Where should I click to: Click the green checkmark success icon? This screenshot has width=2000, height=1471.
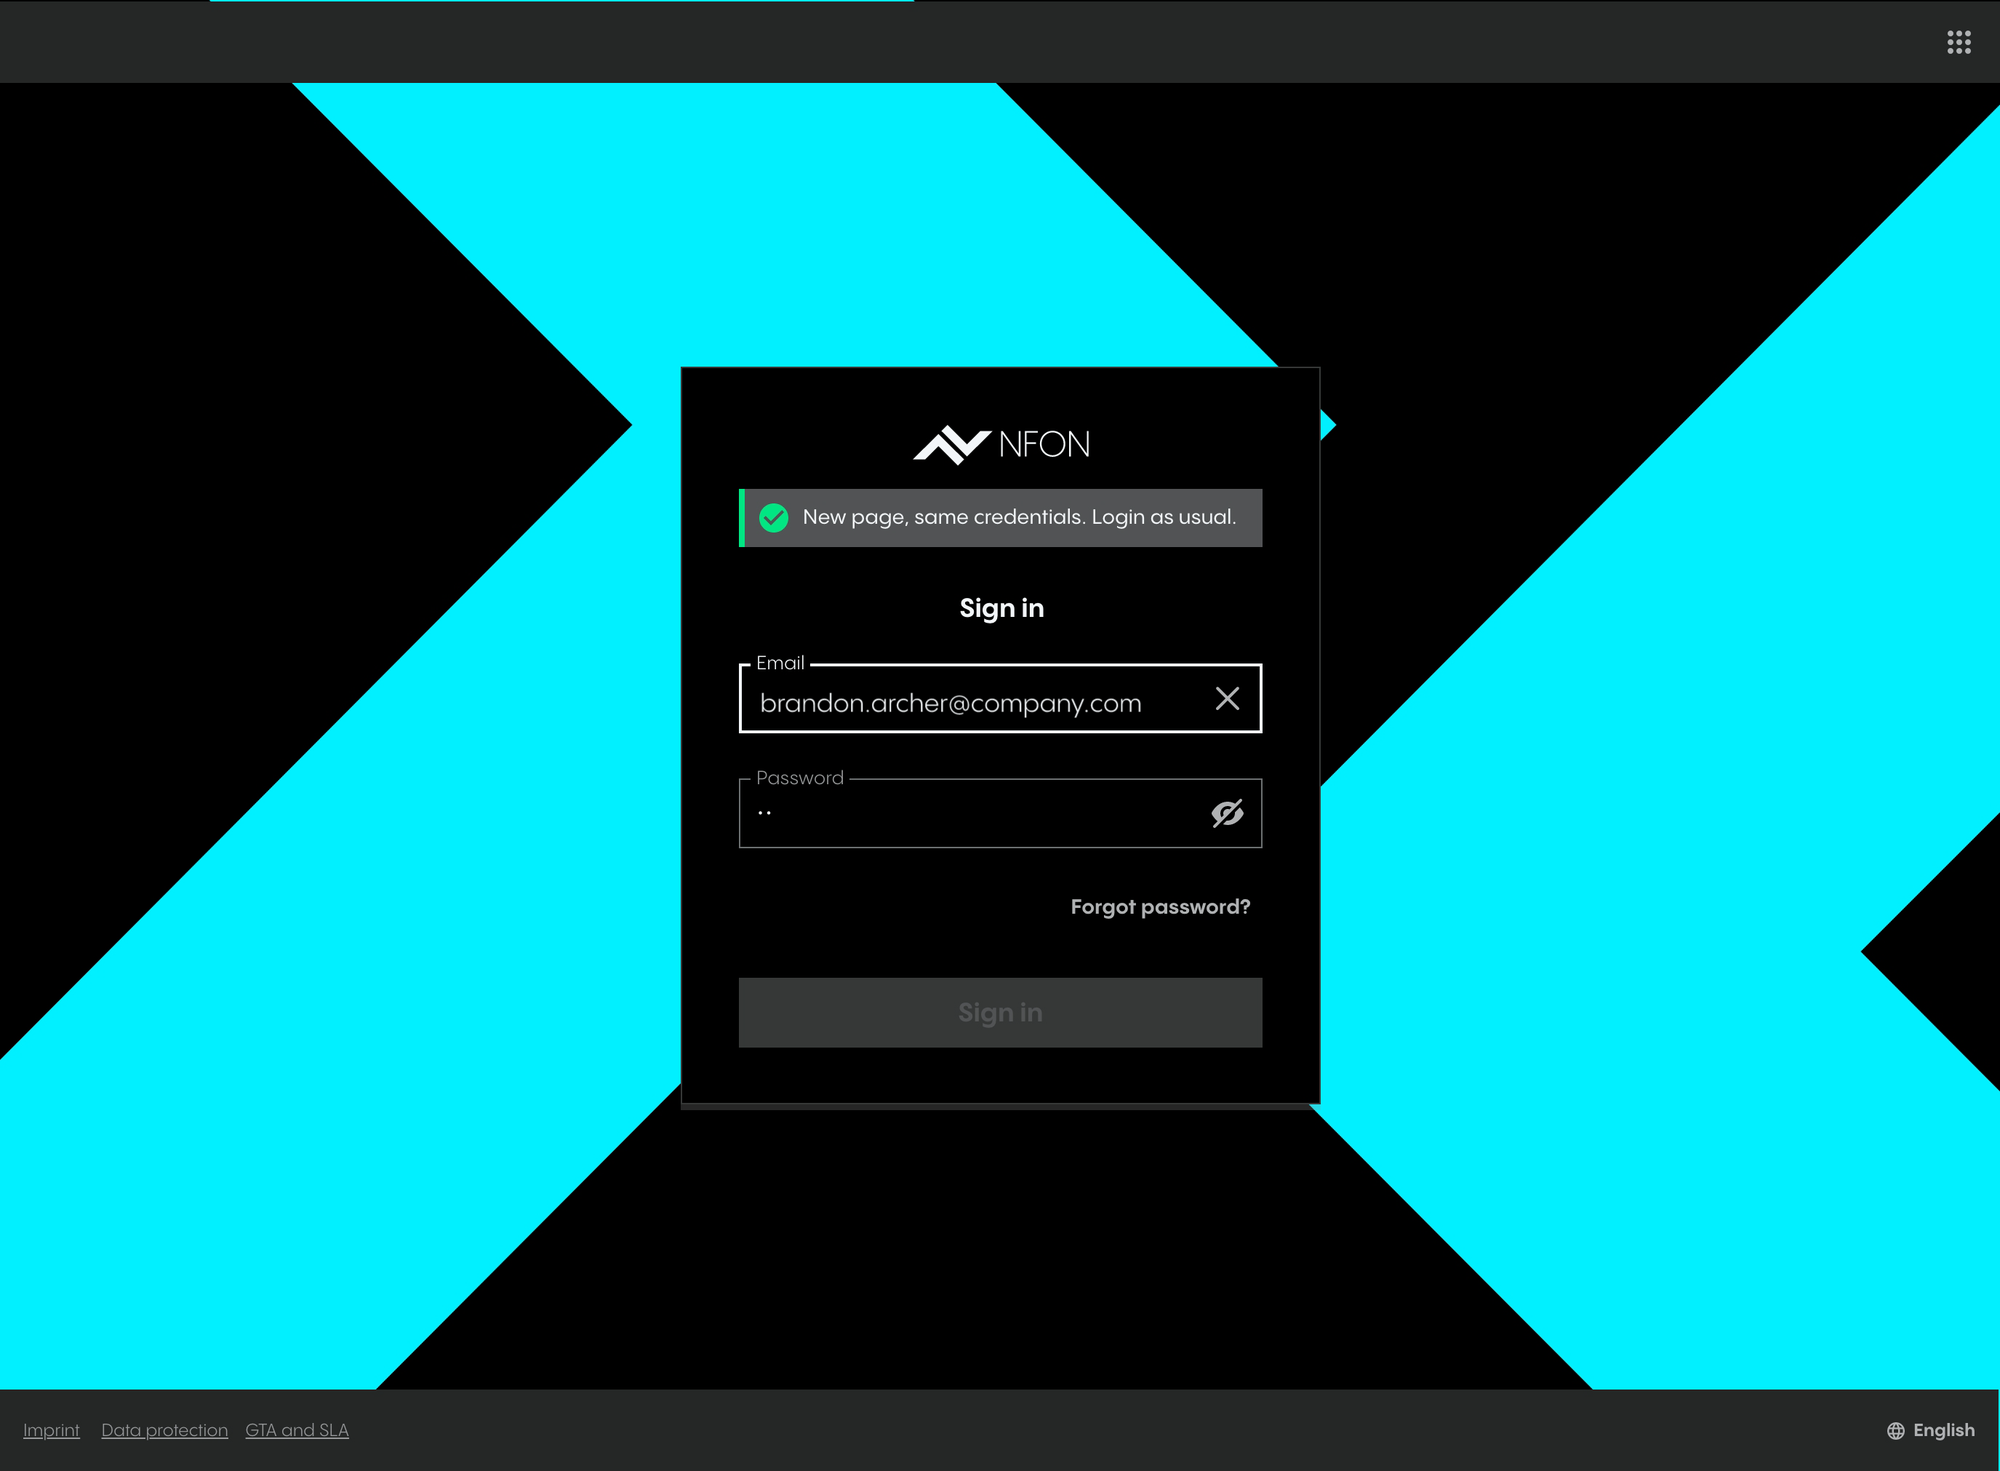[773, 518]
